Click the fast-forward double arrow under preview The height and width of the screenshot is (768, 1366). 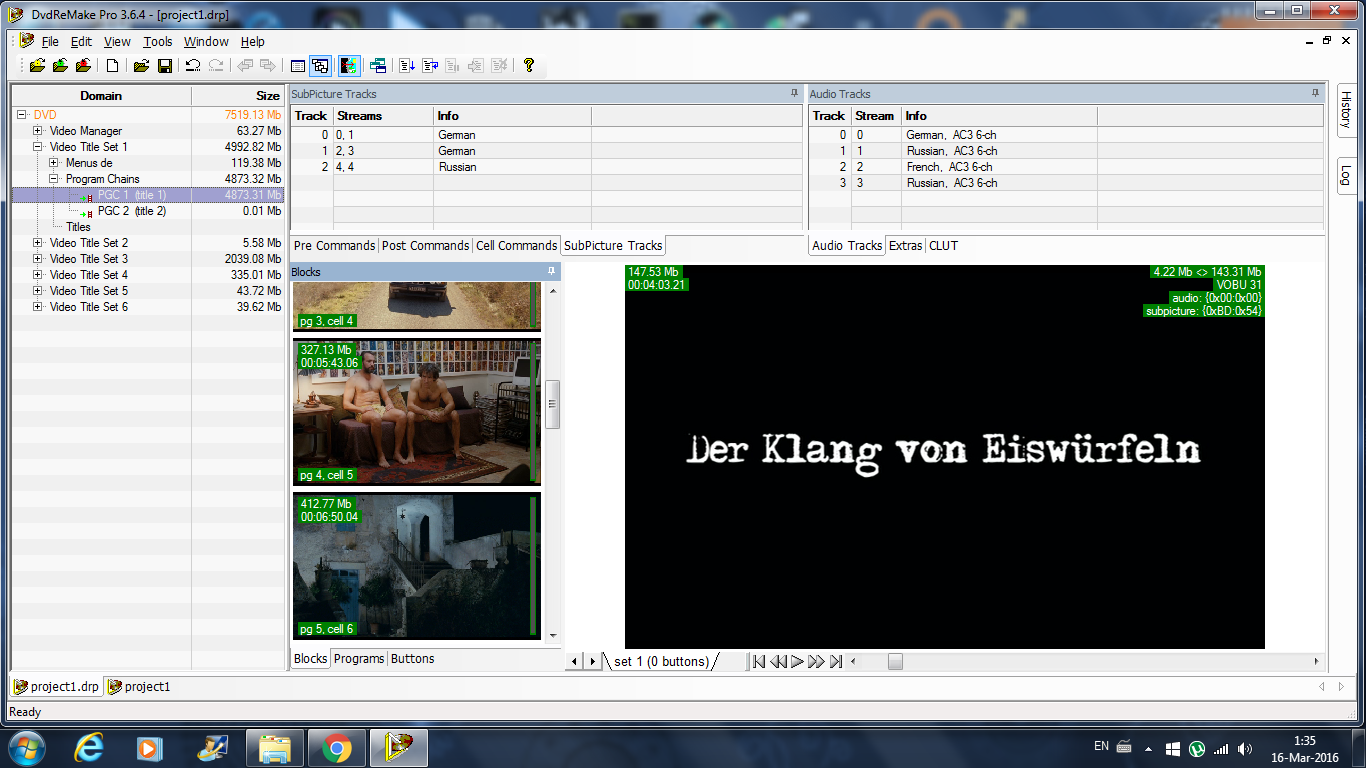(816, 661)
